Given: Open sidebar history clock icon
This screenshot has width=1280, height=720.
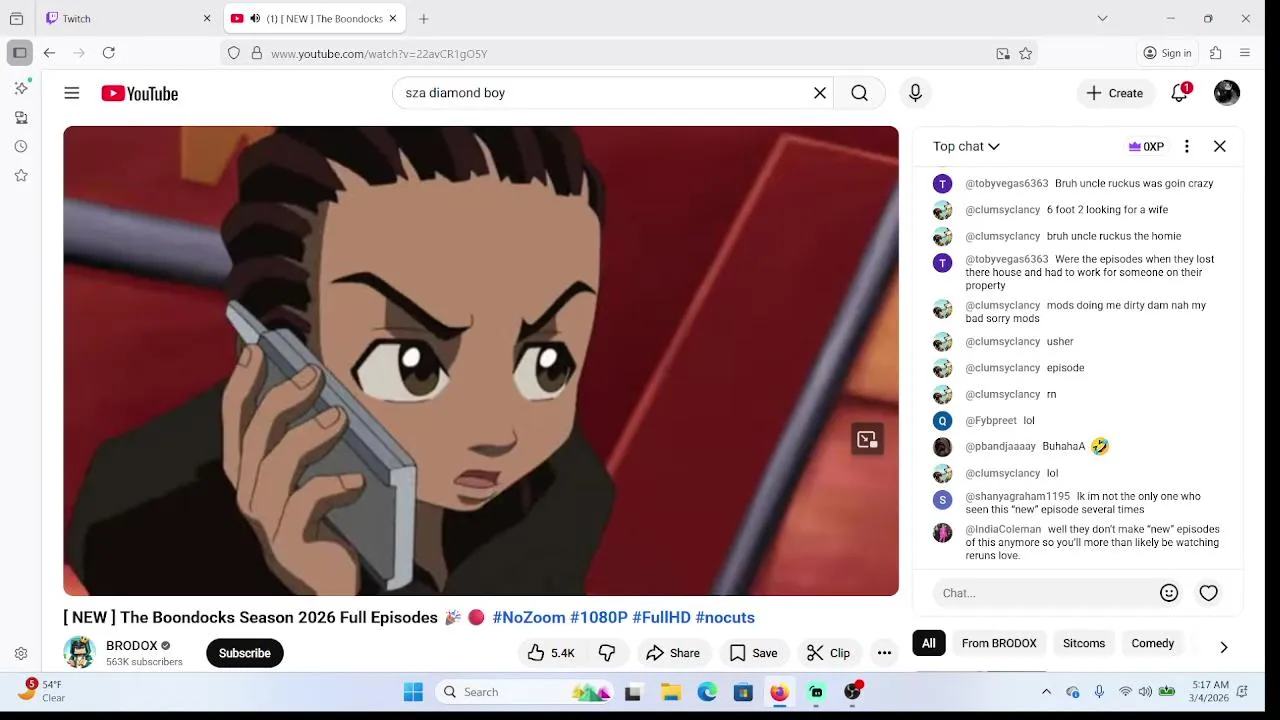Looking at the screenshot, I should [21, 146].
